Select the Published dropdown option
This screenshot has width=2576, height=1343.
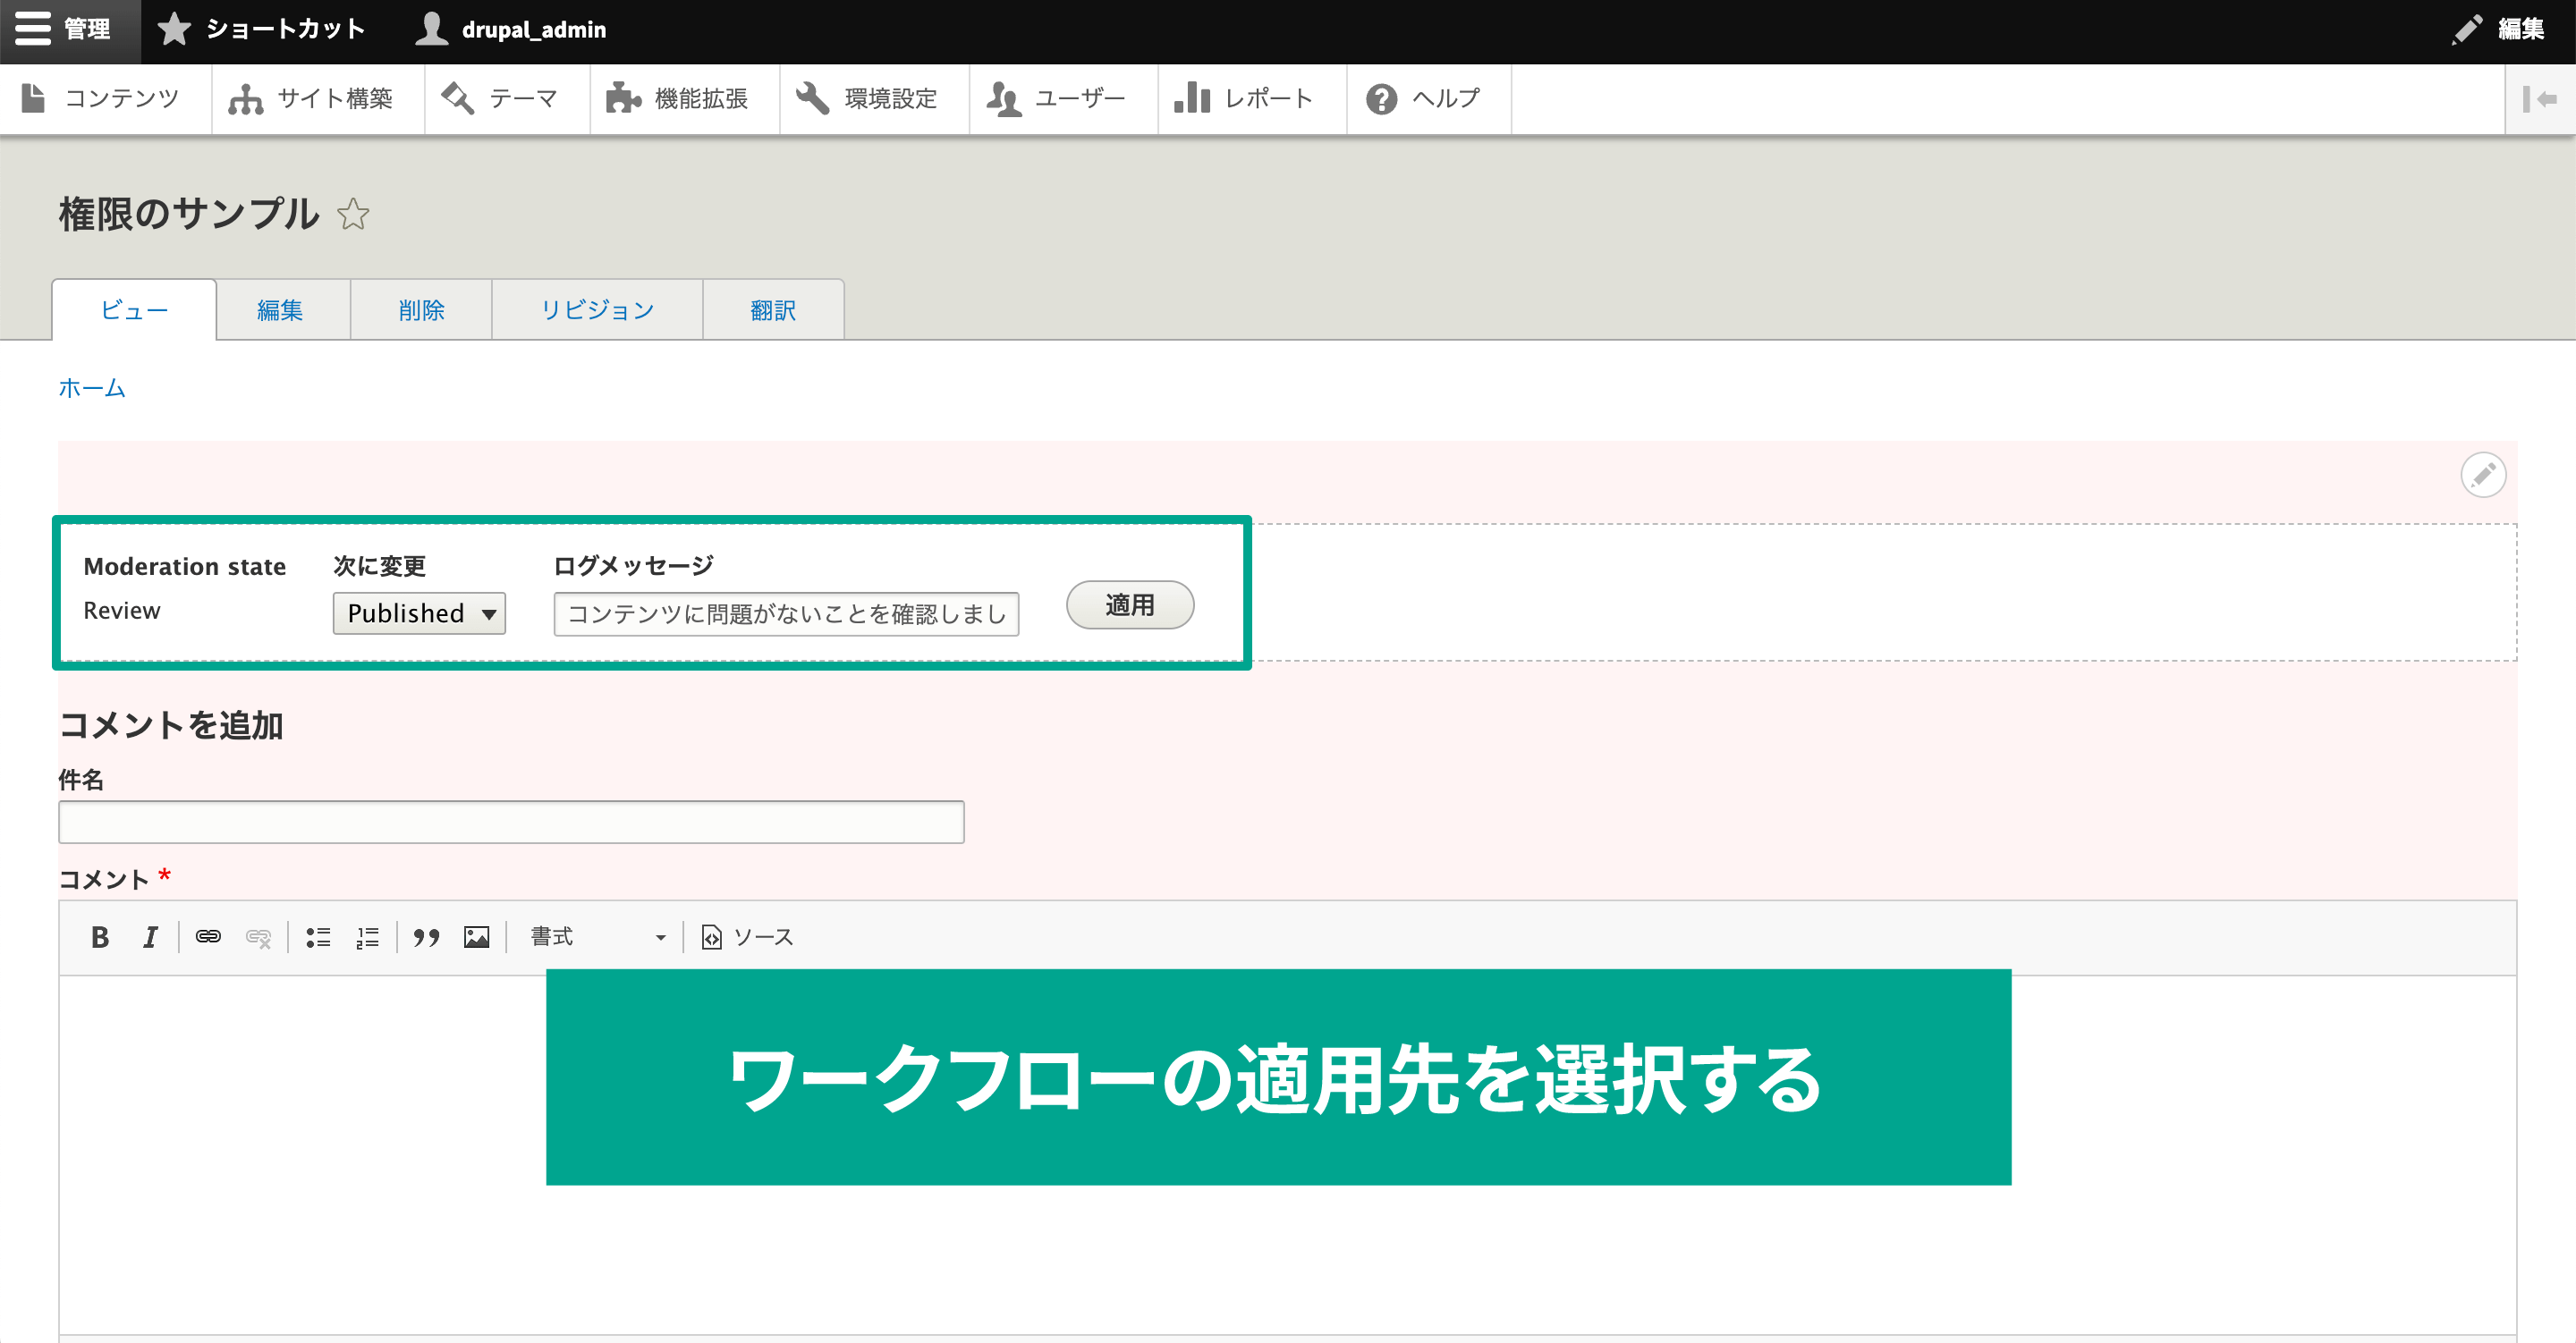[x=416, y=611]
